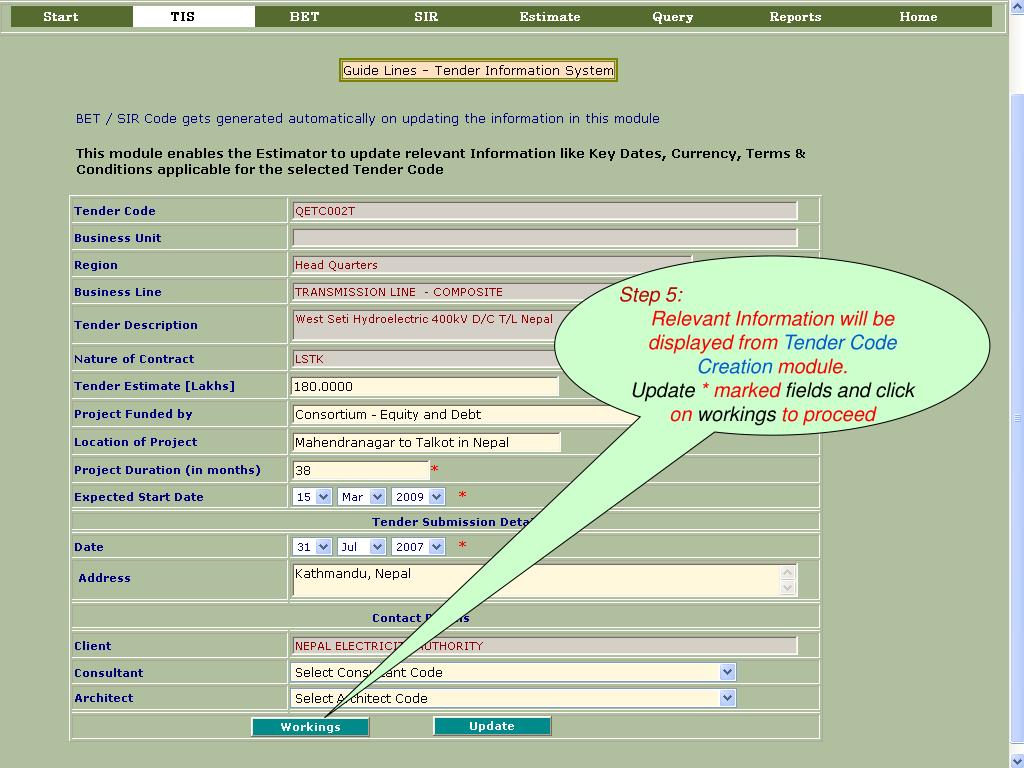Open the Estimate tab

(549, 16)
